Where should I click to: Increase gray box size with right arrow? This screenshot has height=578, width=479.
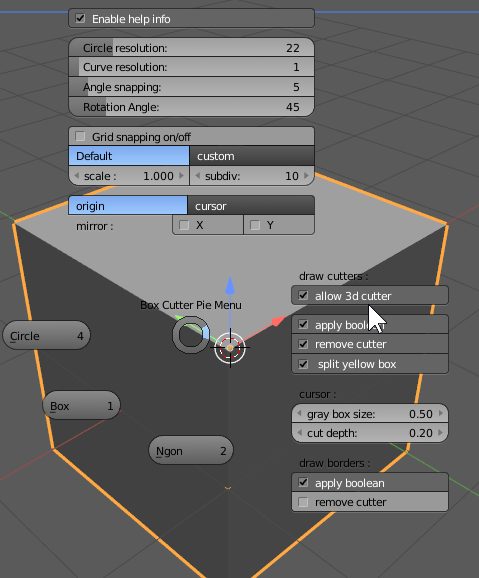click(x=441, y=414)
